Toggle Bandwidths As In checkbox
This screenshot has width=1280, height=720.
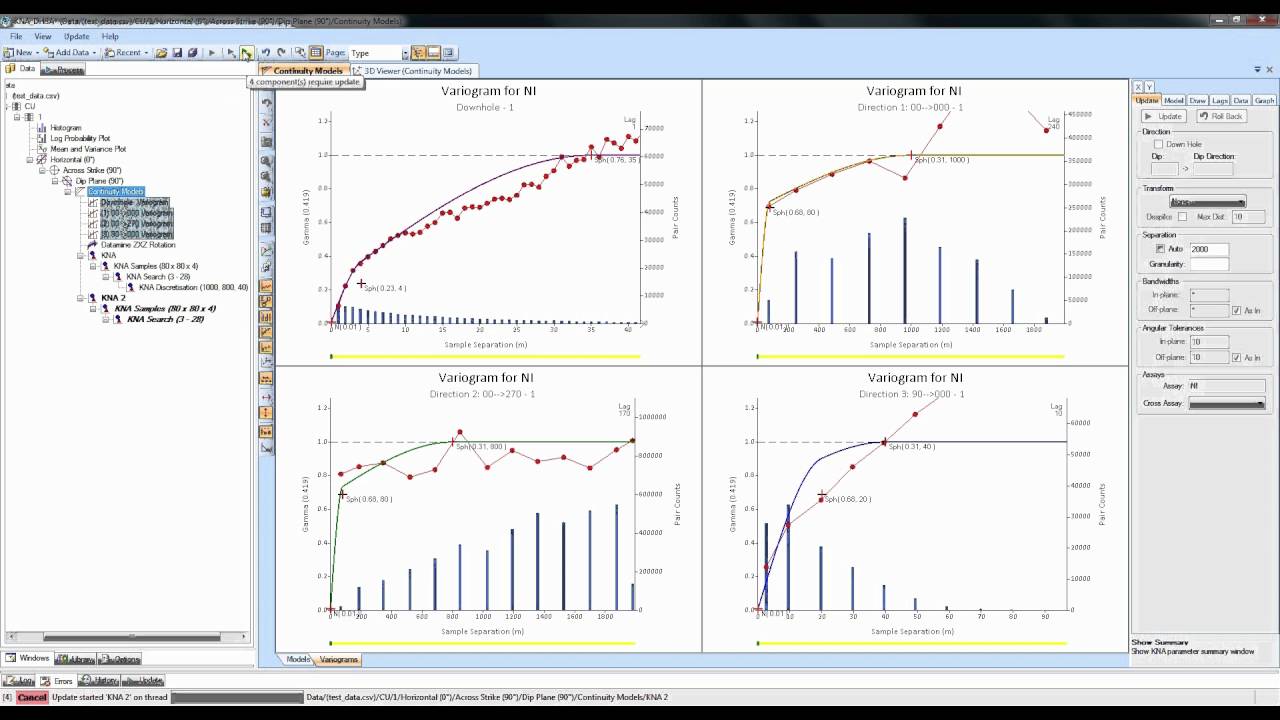[1237, 311]
